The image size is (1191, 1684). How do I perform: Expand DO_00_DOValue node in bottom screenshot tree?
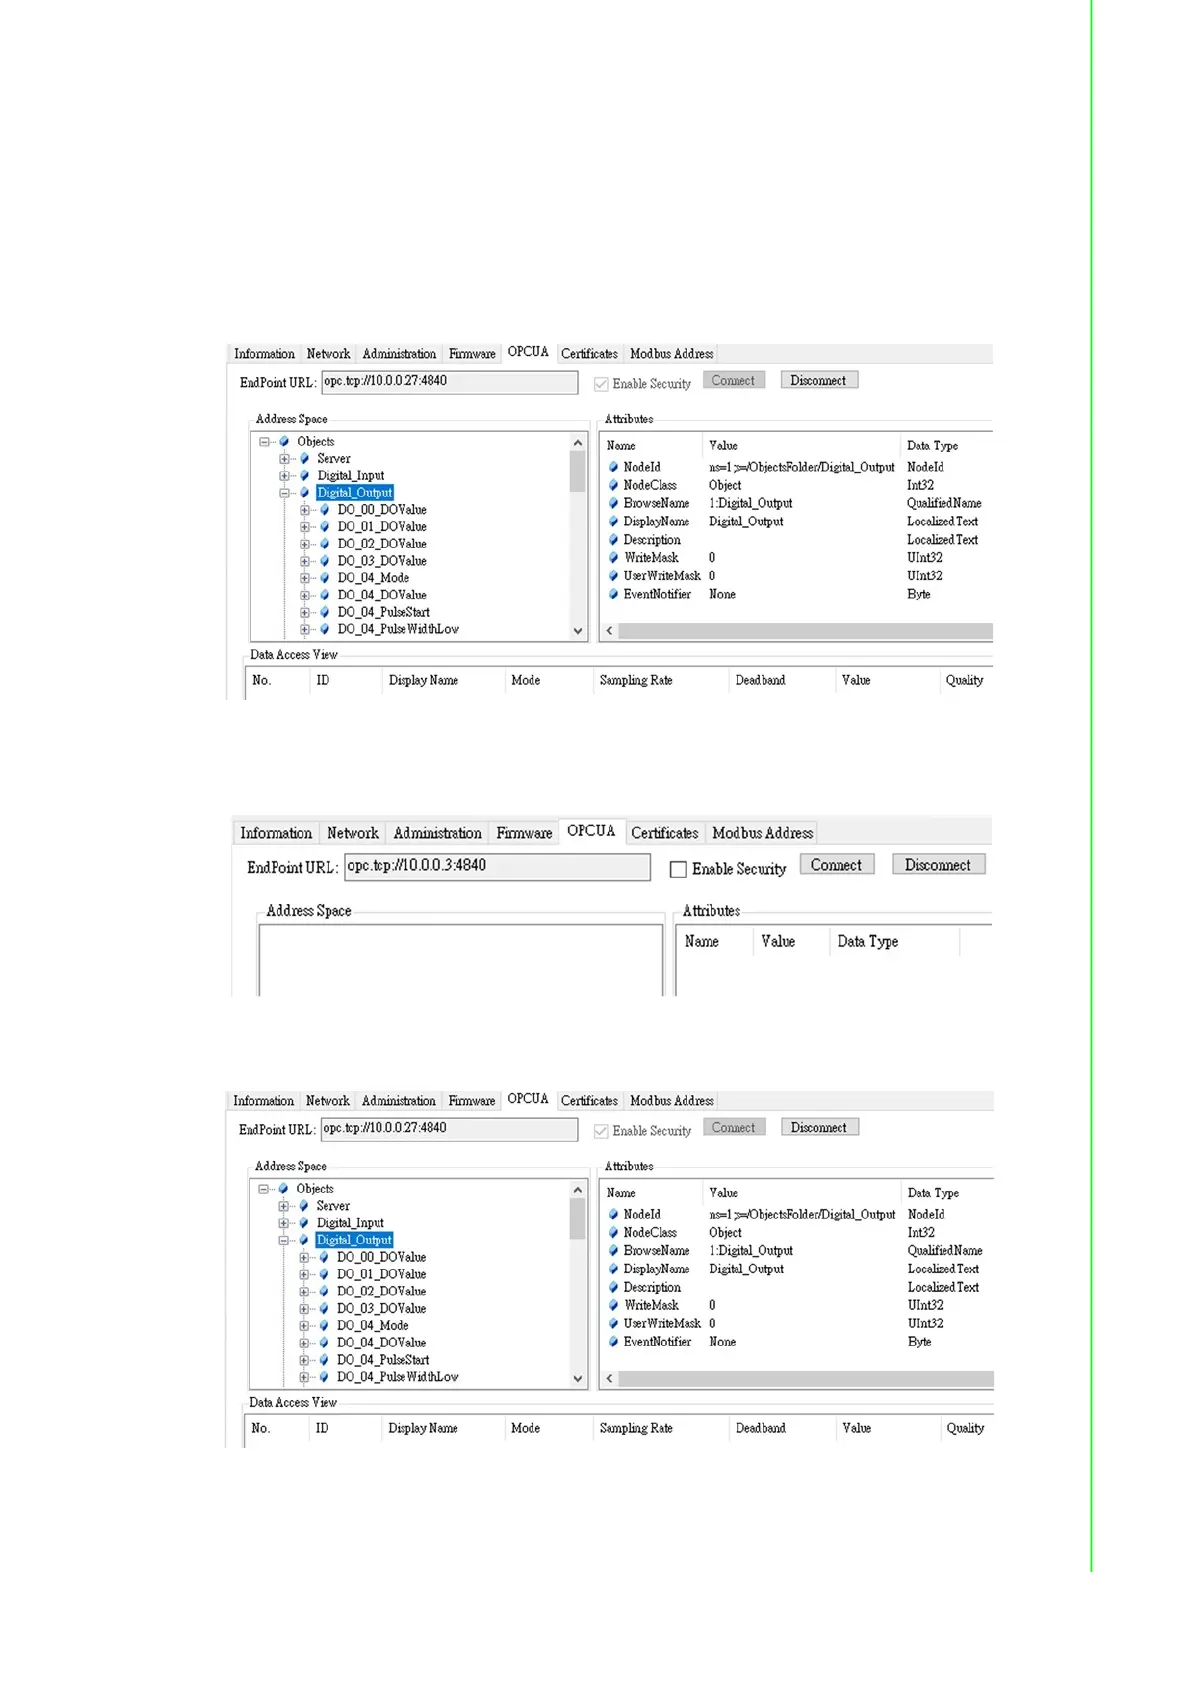pos(303,1257)
